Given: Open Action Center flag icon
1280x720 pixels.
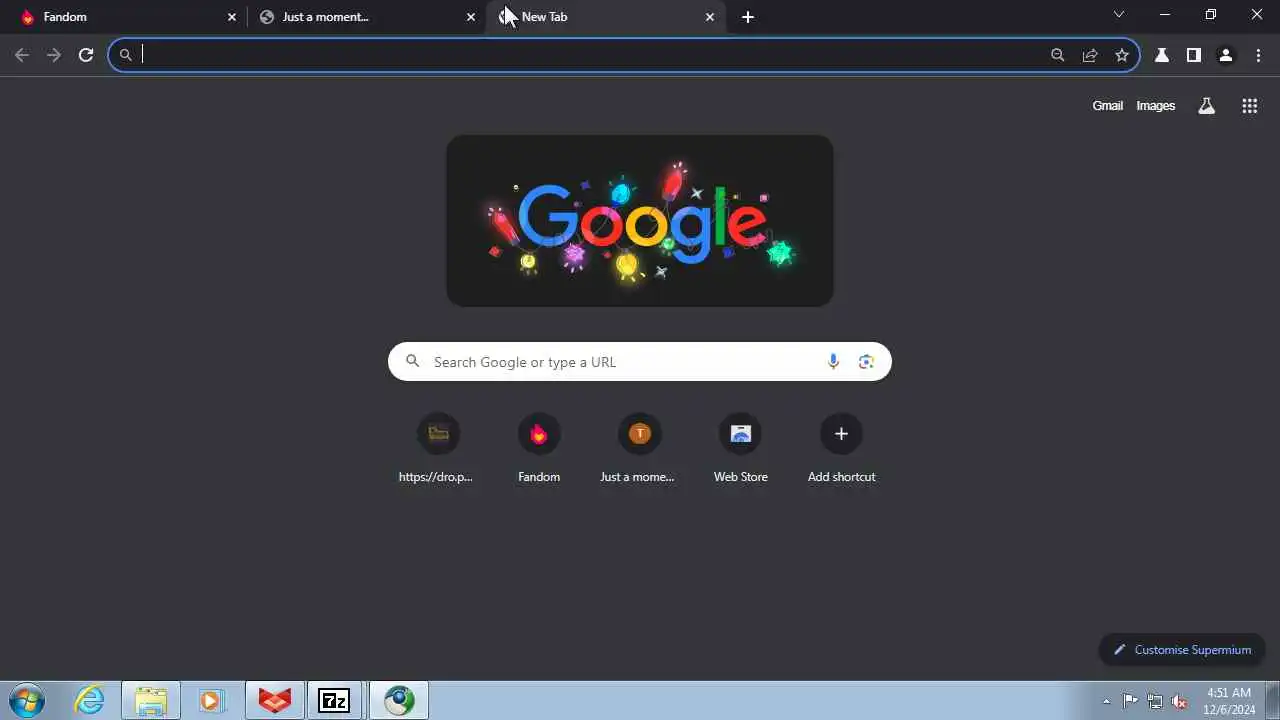Looking at the screenshot, I should (x=1130, y=701).
